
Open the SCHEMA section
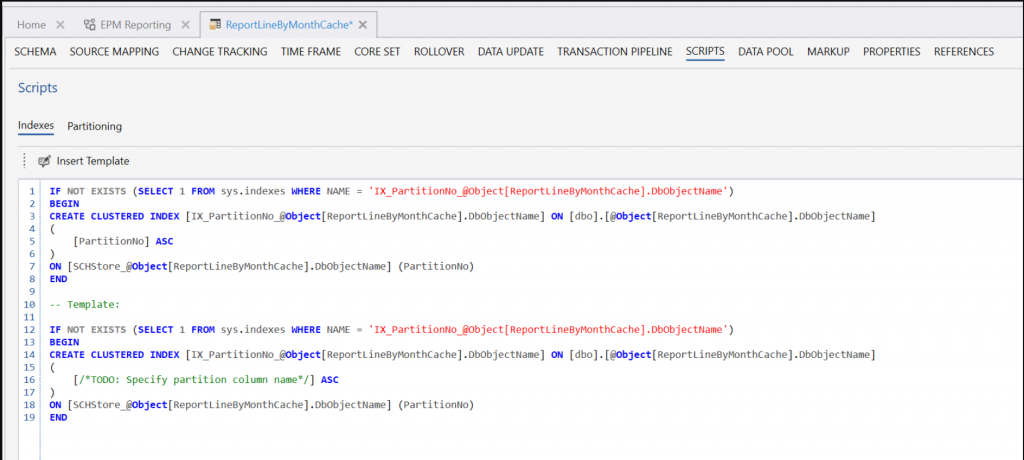(35, 52)
